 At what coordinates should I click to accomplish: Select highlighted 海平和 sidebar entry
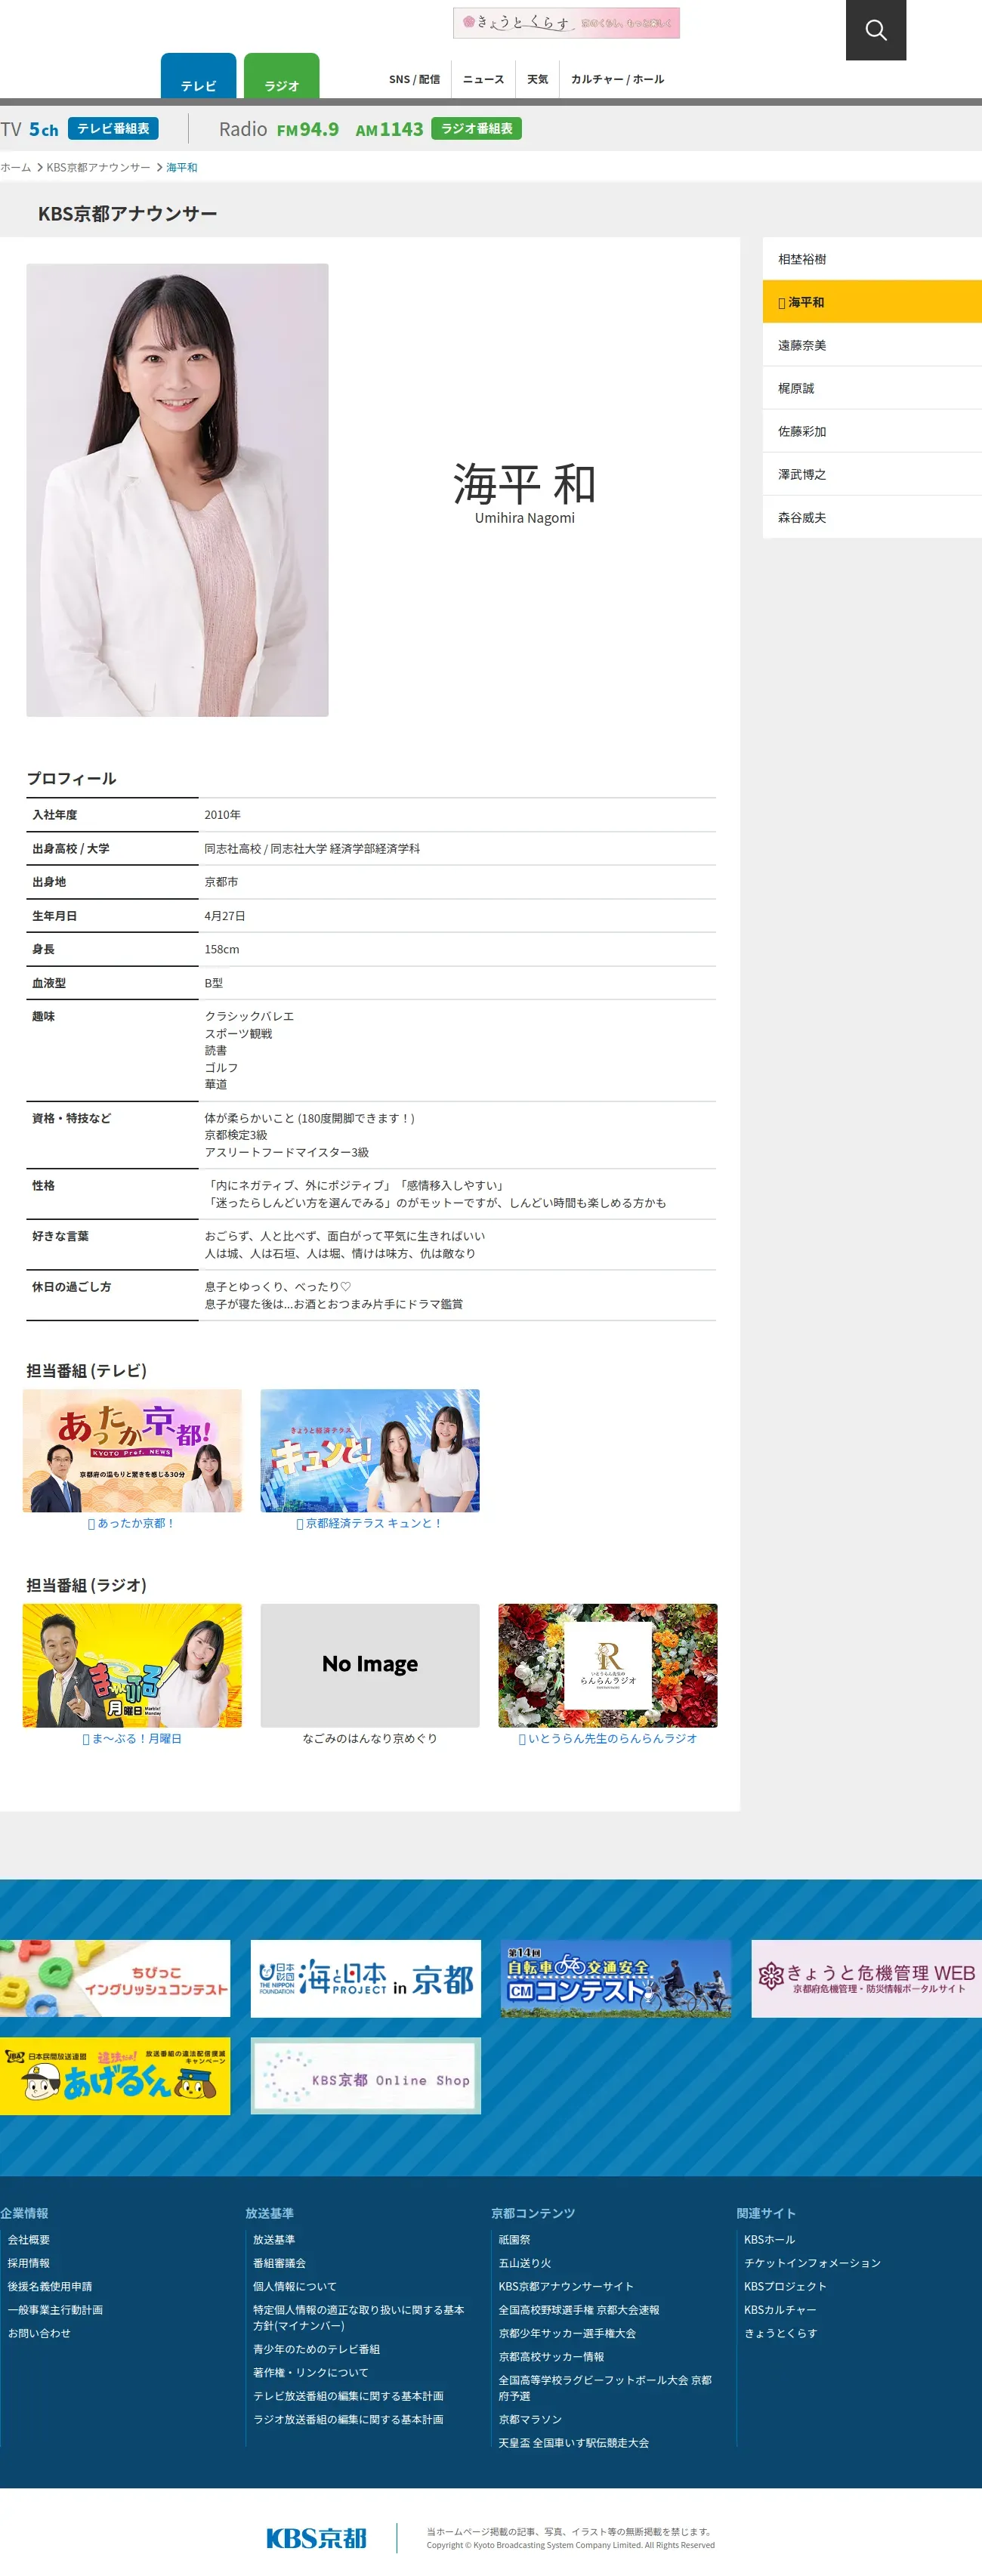click(x=872, y=302)
